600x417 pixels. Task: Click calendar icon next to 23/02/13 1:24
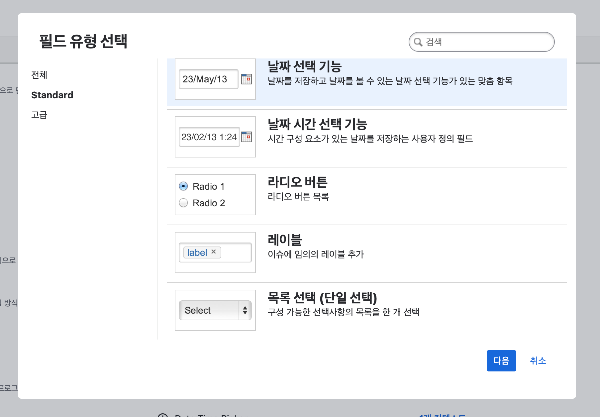click(247, 137)
